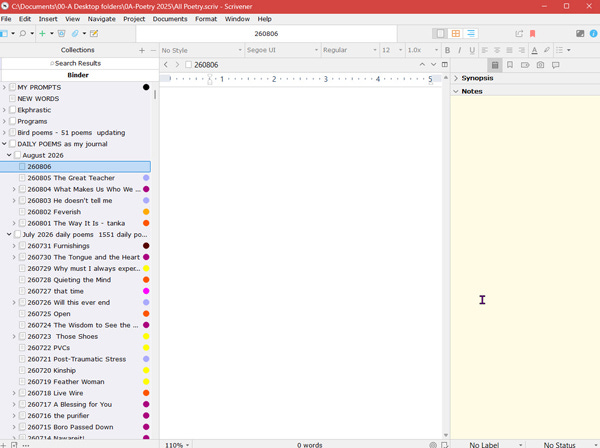The image size is (600, 448).
Task: Go forward in editor history
Action: pos(177,65)
